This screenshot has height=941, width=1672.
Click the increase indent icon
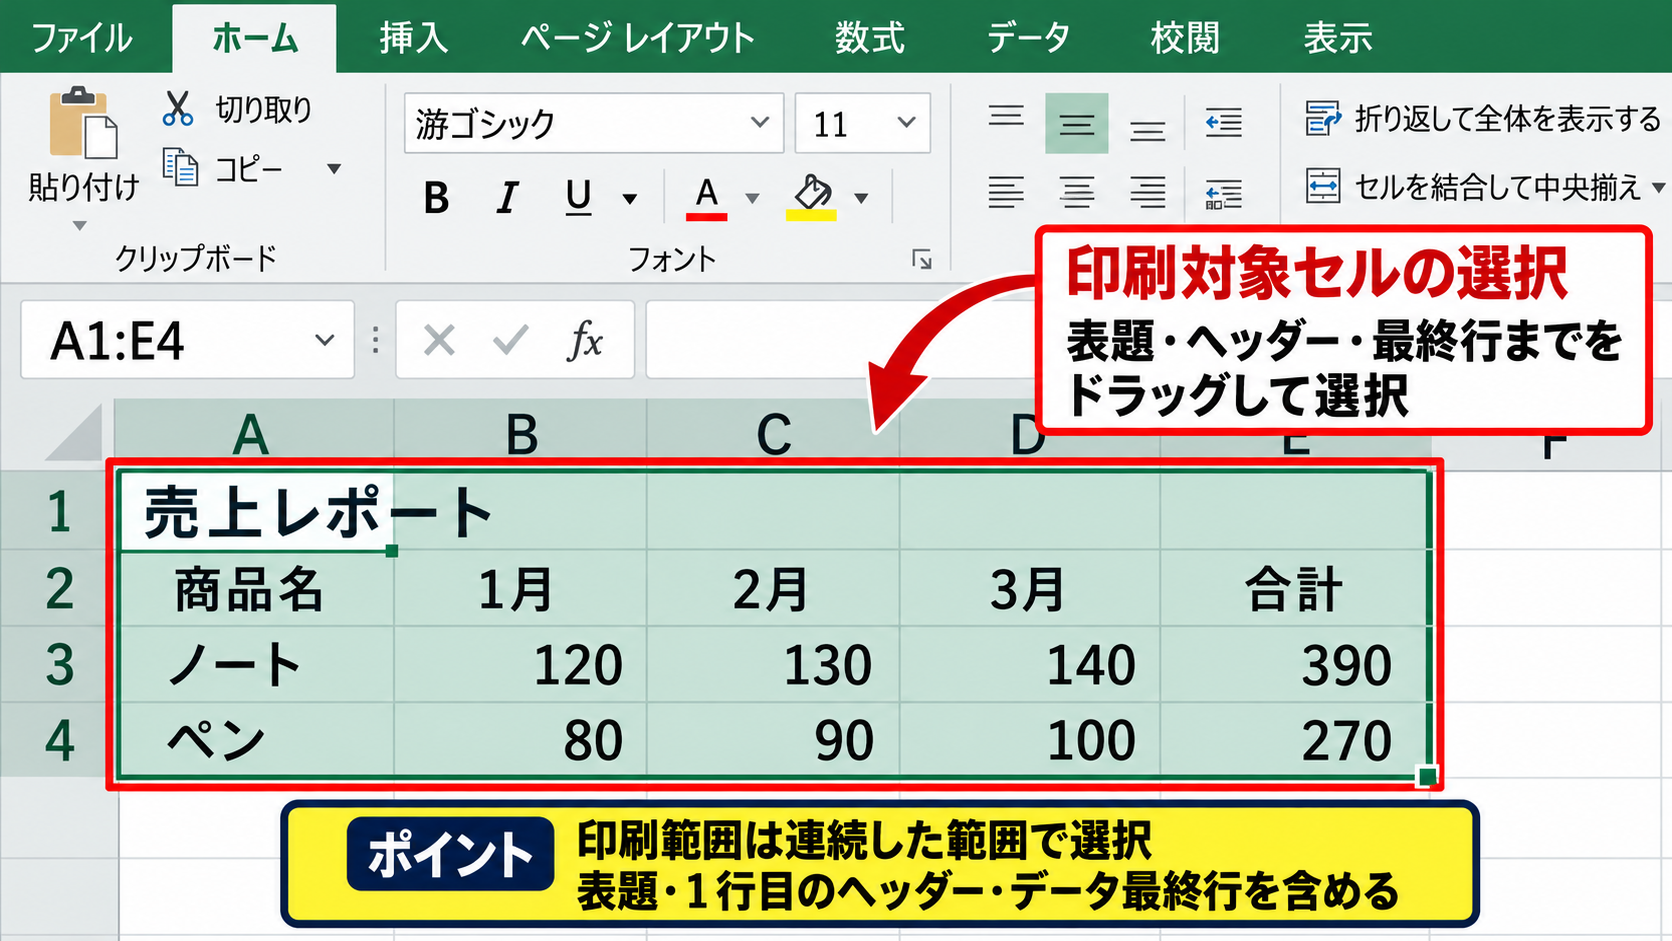coord(1224,192)
